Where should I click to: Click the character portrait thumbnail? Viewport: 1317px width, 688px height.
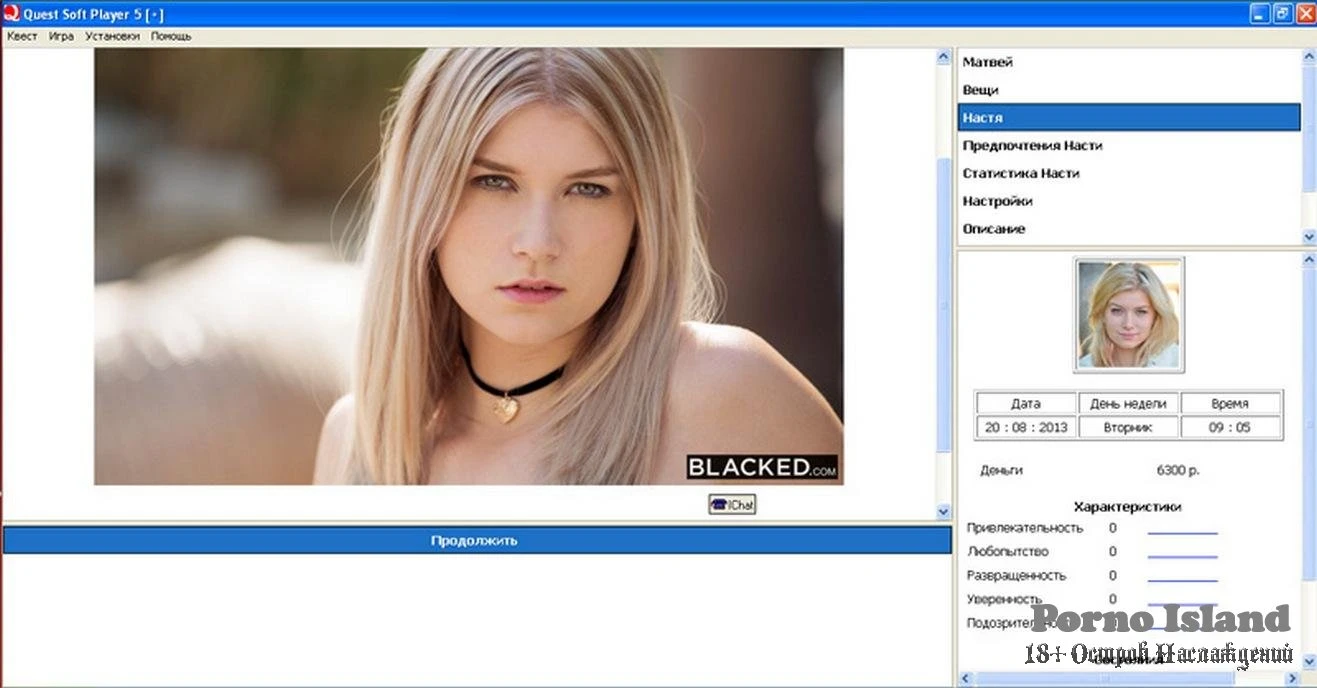(1128, 314)
